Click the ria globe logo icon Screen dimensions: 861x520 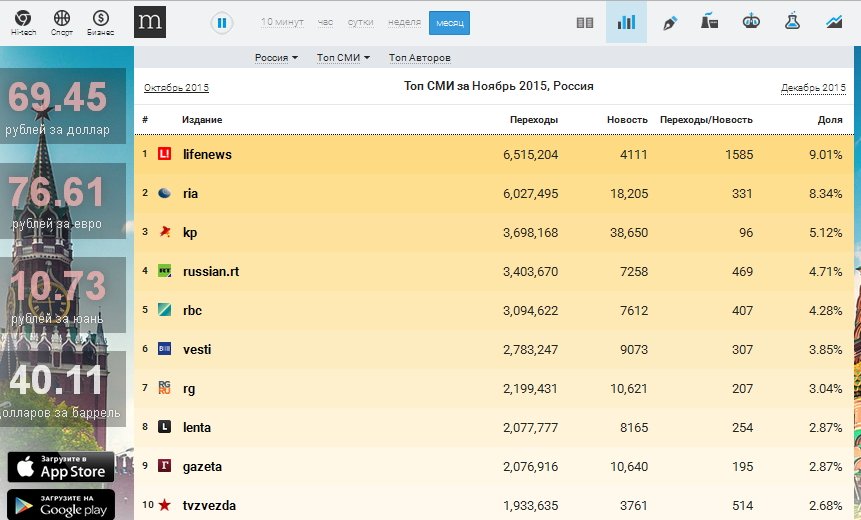pyautogui.click(x=165, y=193)
